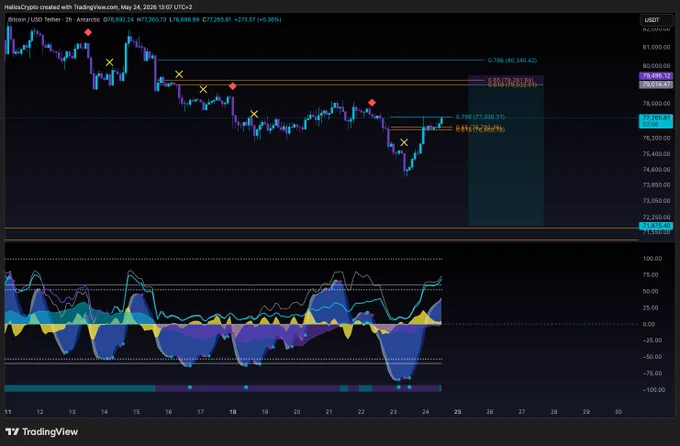680x446 pixels.
Task: Click the 75,400.00 price axis label
Action: 656,154
